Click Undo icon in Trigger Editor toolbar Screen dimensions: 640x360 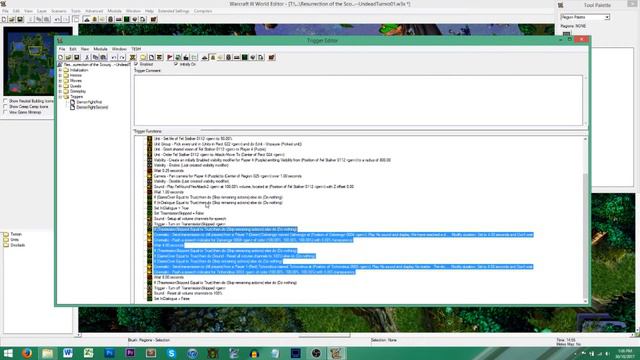114,58
